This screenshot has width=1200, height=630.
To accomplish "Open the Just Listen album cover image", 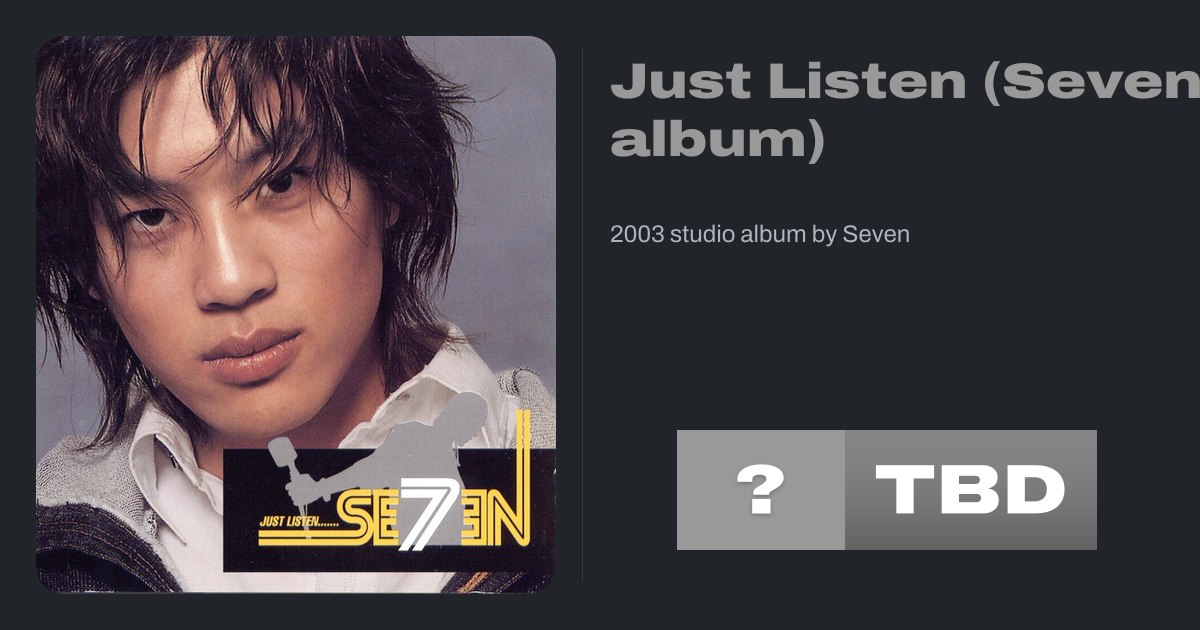I will pos(296,314).
